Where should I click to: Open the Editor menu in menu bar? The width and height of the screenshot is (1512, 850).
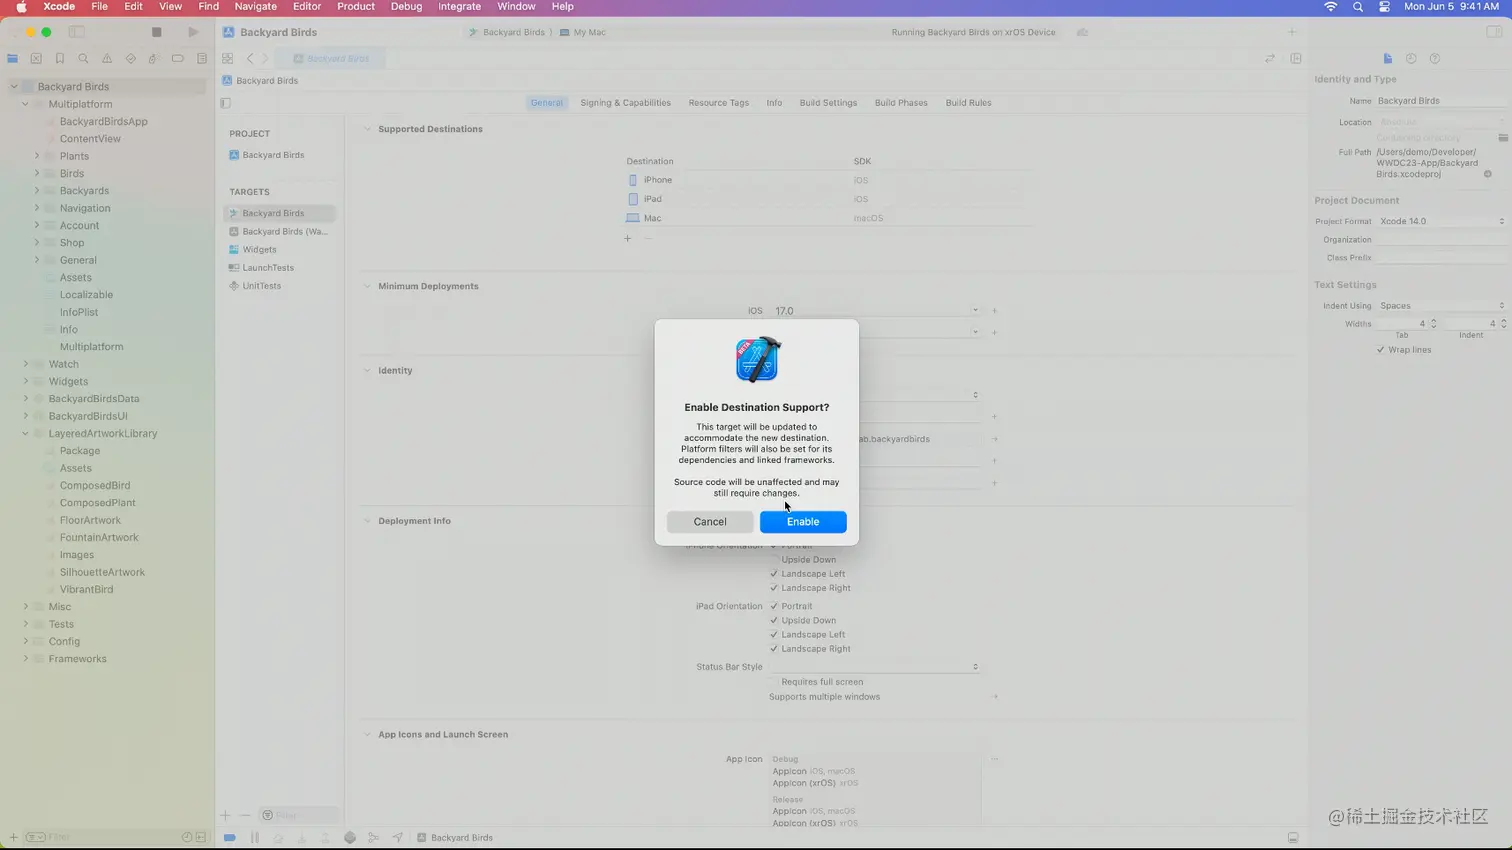coord(307,7)
